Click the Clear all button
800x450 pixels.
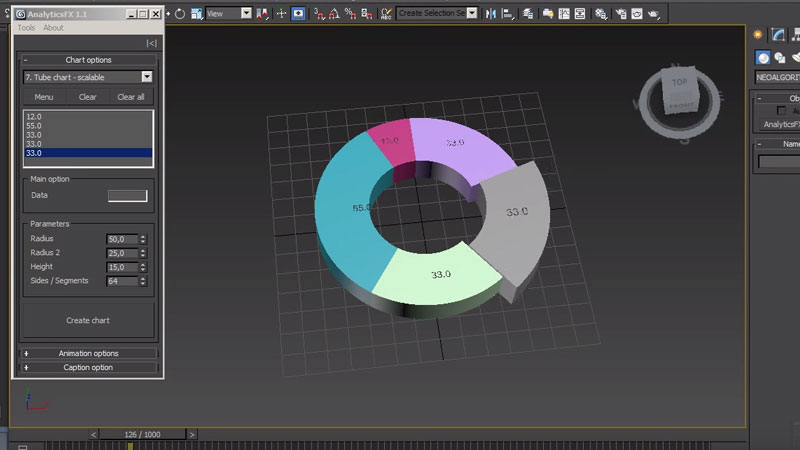pyautogui.click(x=131, y=97)
